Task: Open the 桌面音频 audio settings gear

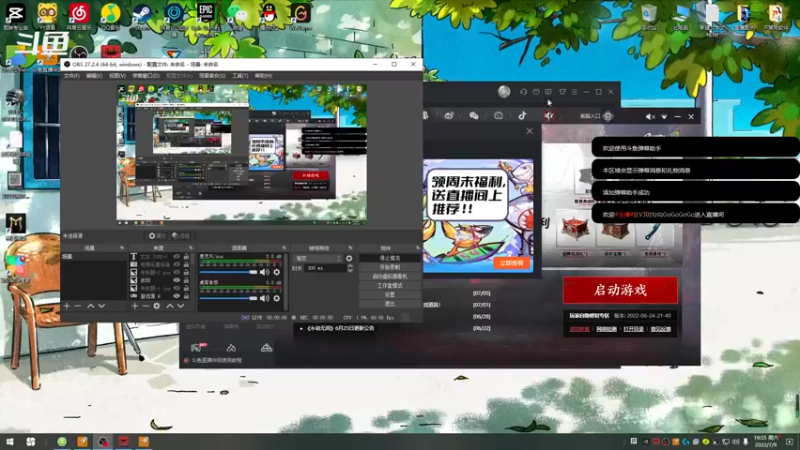Action: pos(277,298)
